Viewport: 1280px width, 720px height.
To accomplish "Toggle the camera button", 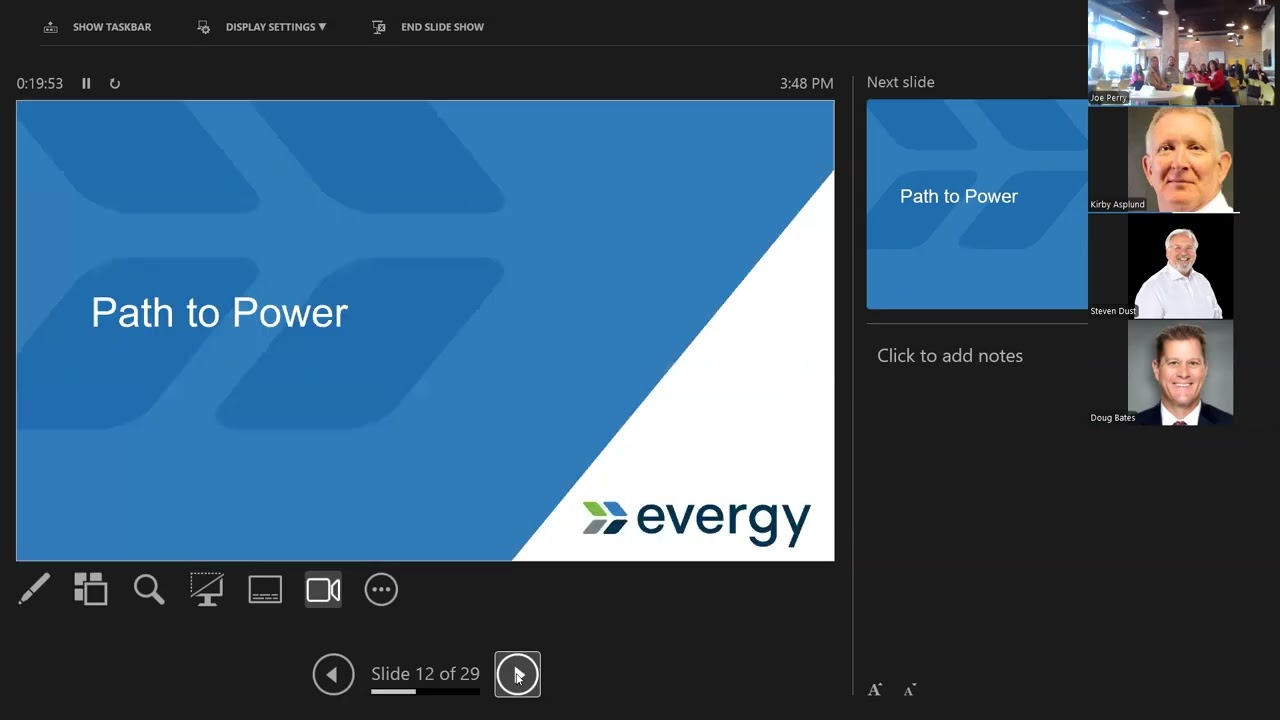I will point(323,590).
